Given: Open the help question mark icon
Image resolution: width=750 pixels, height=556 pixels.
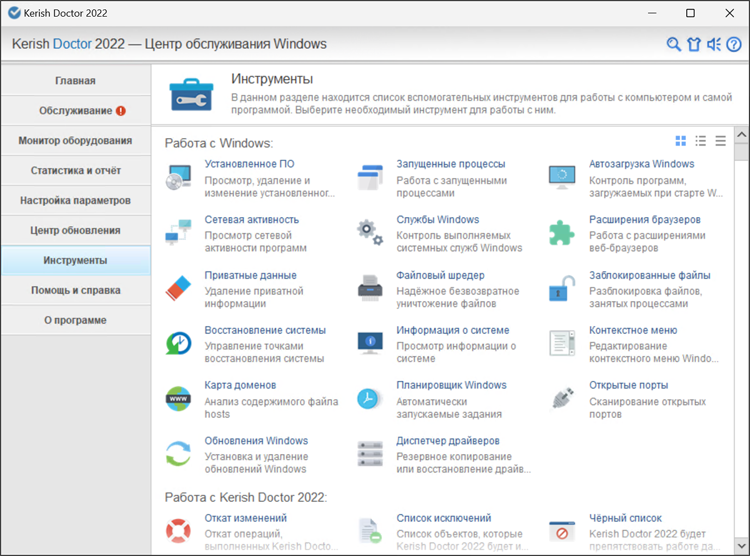Looking at the screenshot, I should coord(735,44).
